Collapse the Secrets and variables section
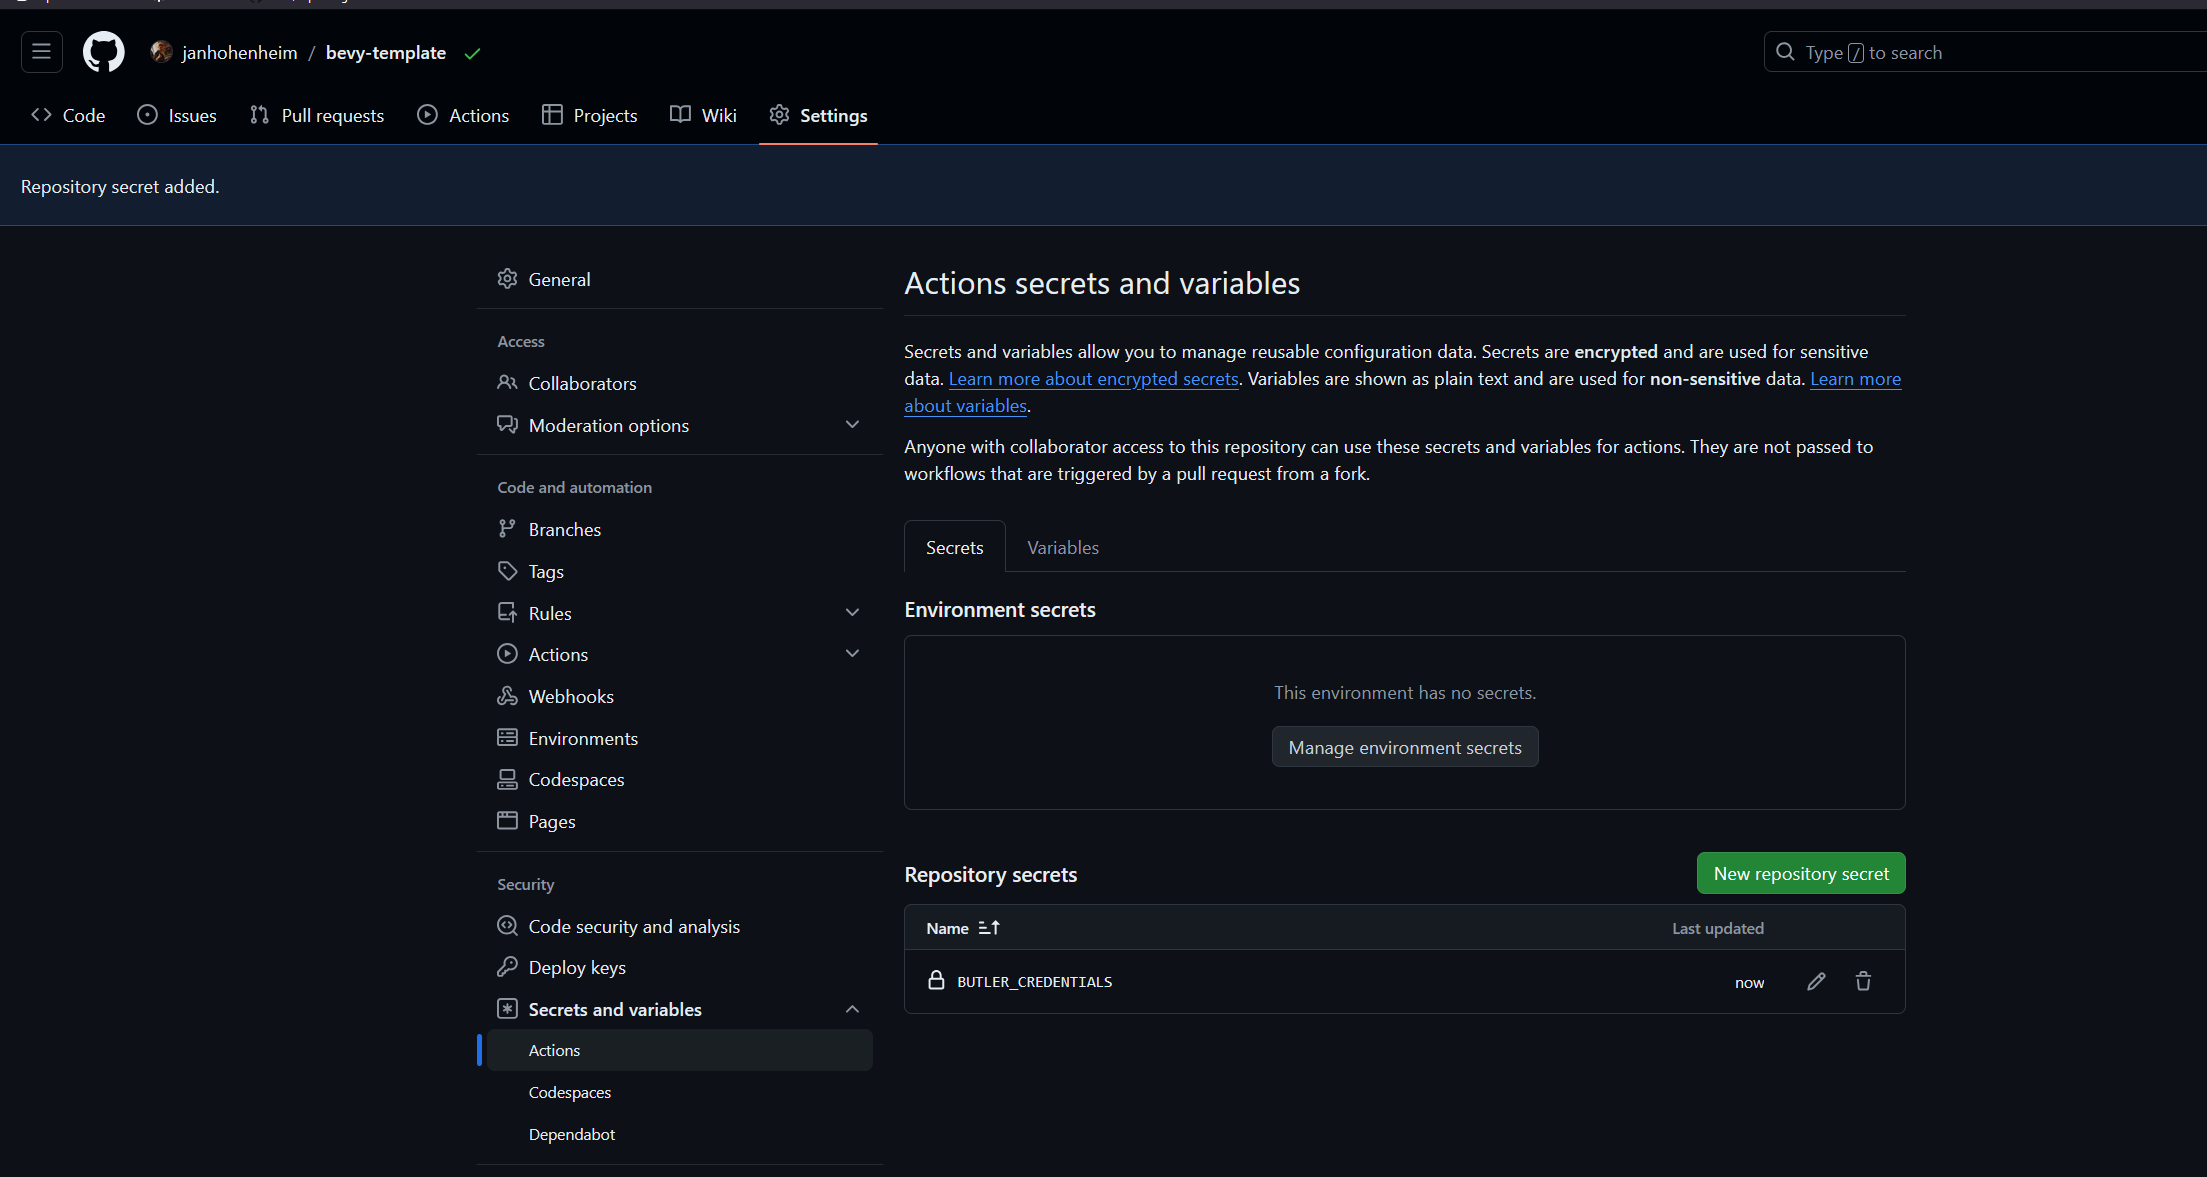 click(x=852, y=1008)
